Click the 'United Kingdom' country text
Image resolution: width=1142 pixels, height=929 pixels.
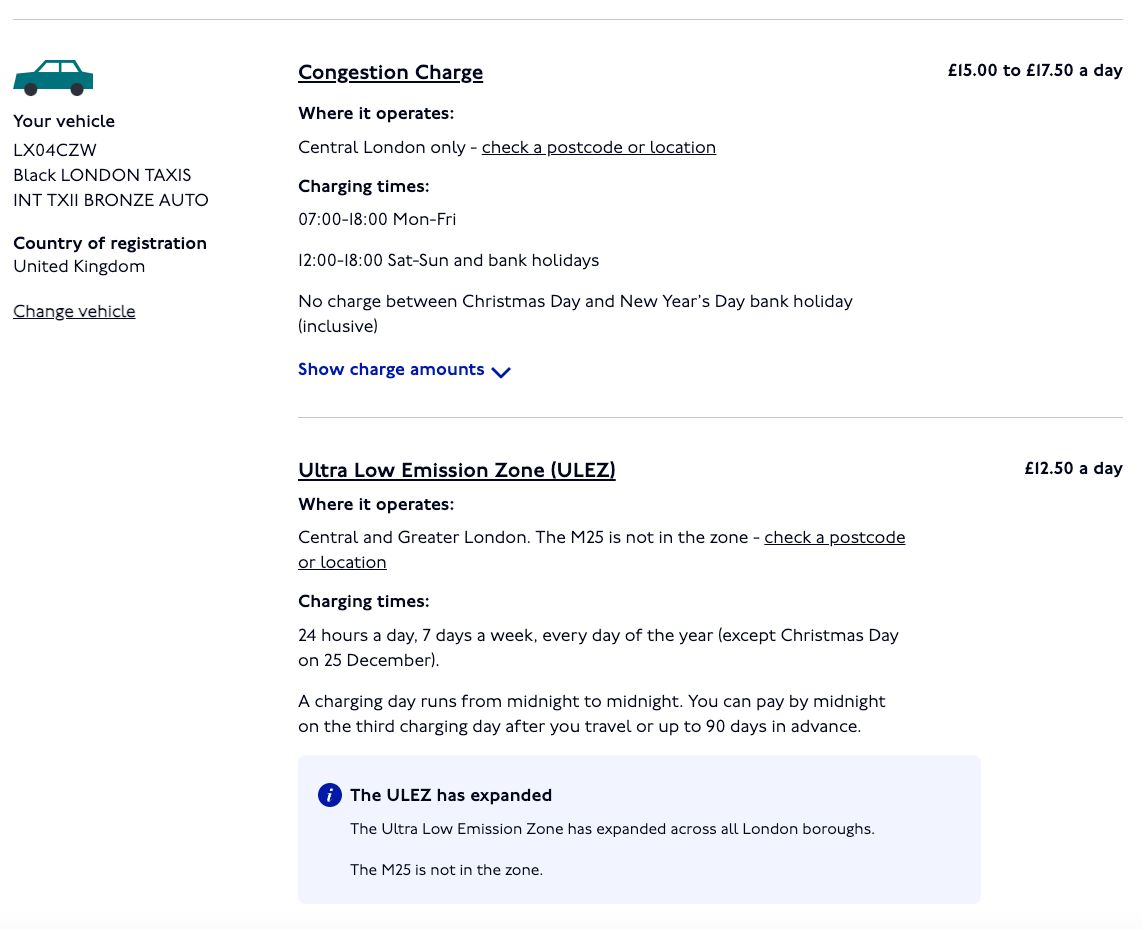79,266
